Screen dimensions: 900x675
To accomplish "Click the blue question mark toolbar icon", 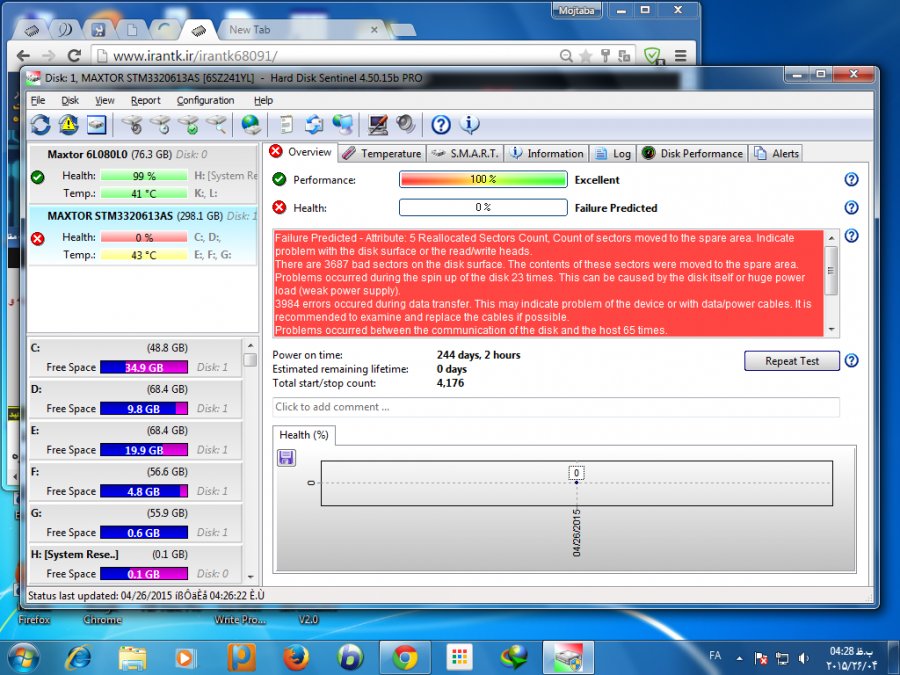I will 441,125.
